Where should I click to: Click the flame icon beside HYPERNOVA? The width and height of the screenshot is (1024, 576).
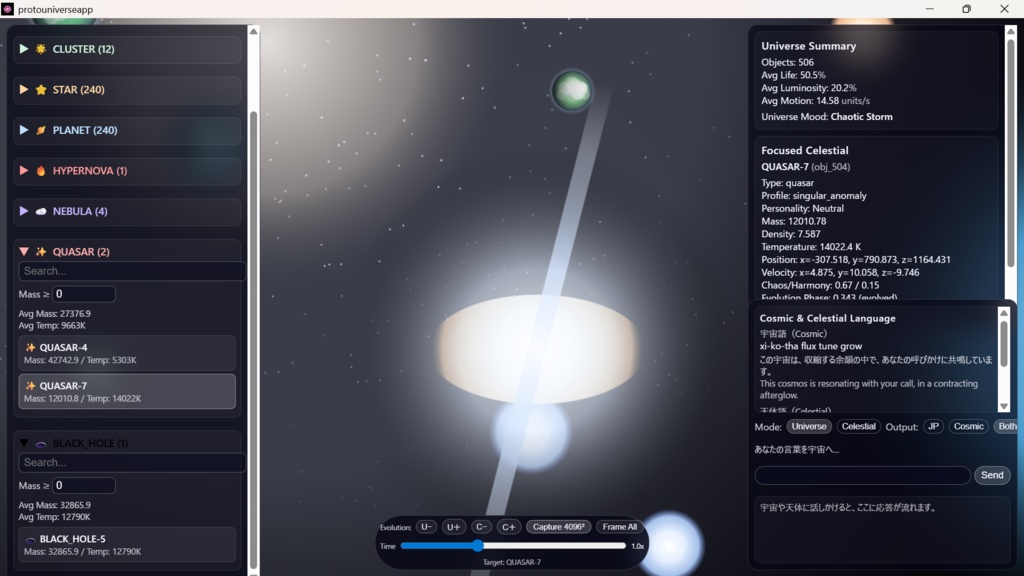[39, 171]
